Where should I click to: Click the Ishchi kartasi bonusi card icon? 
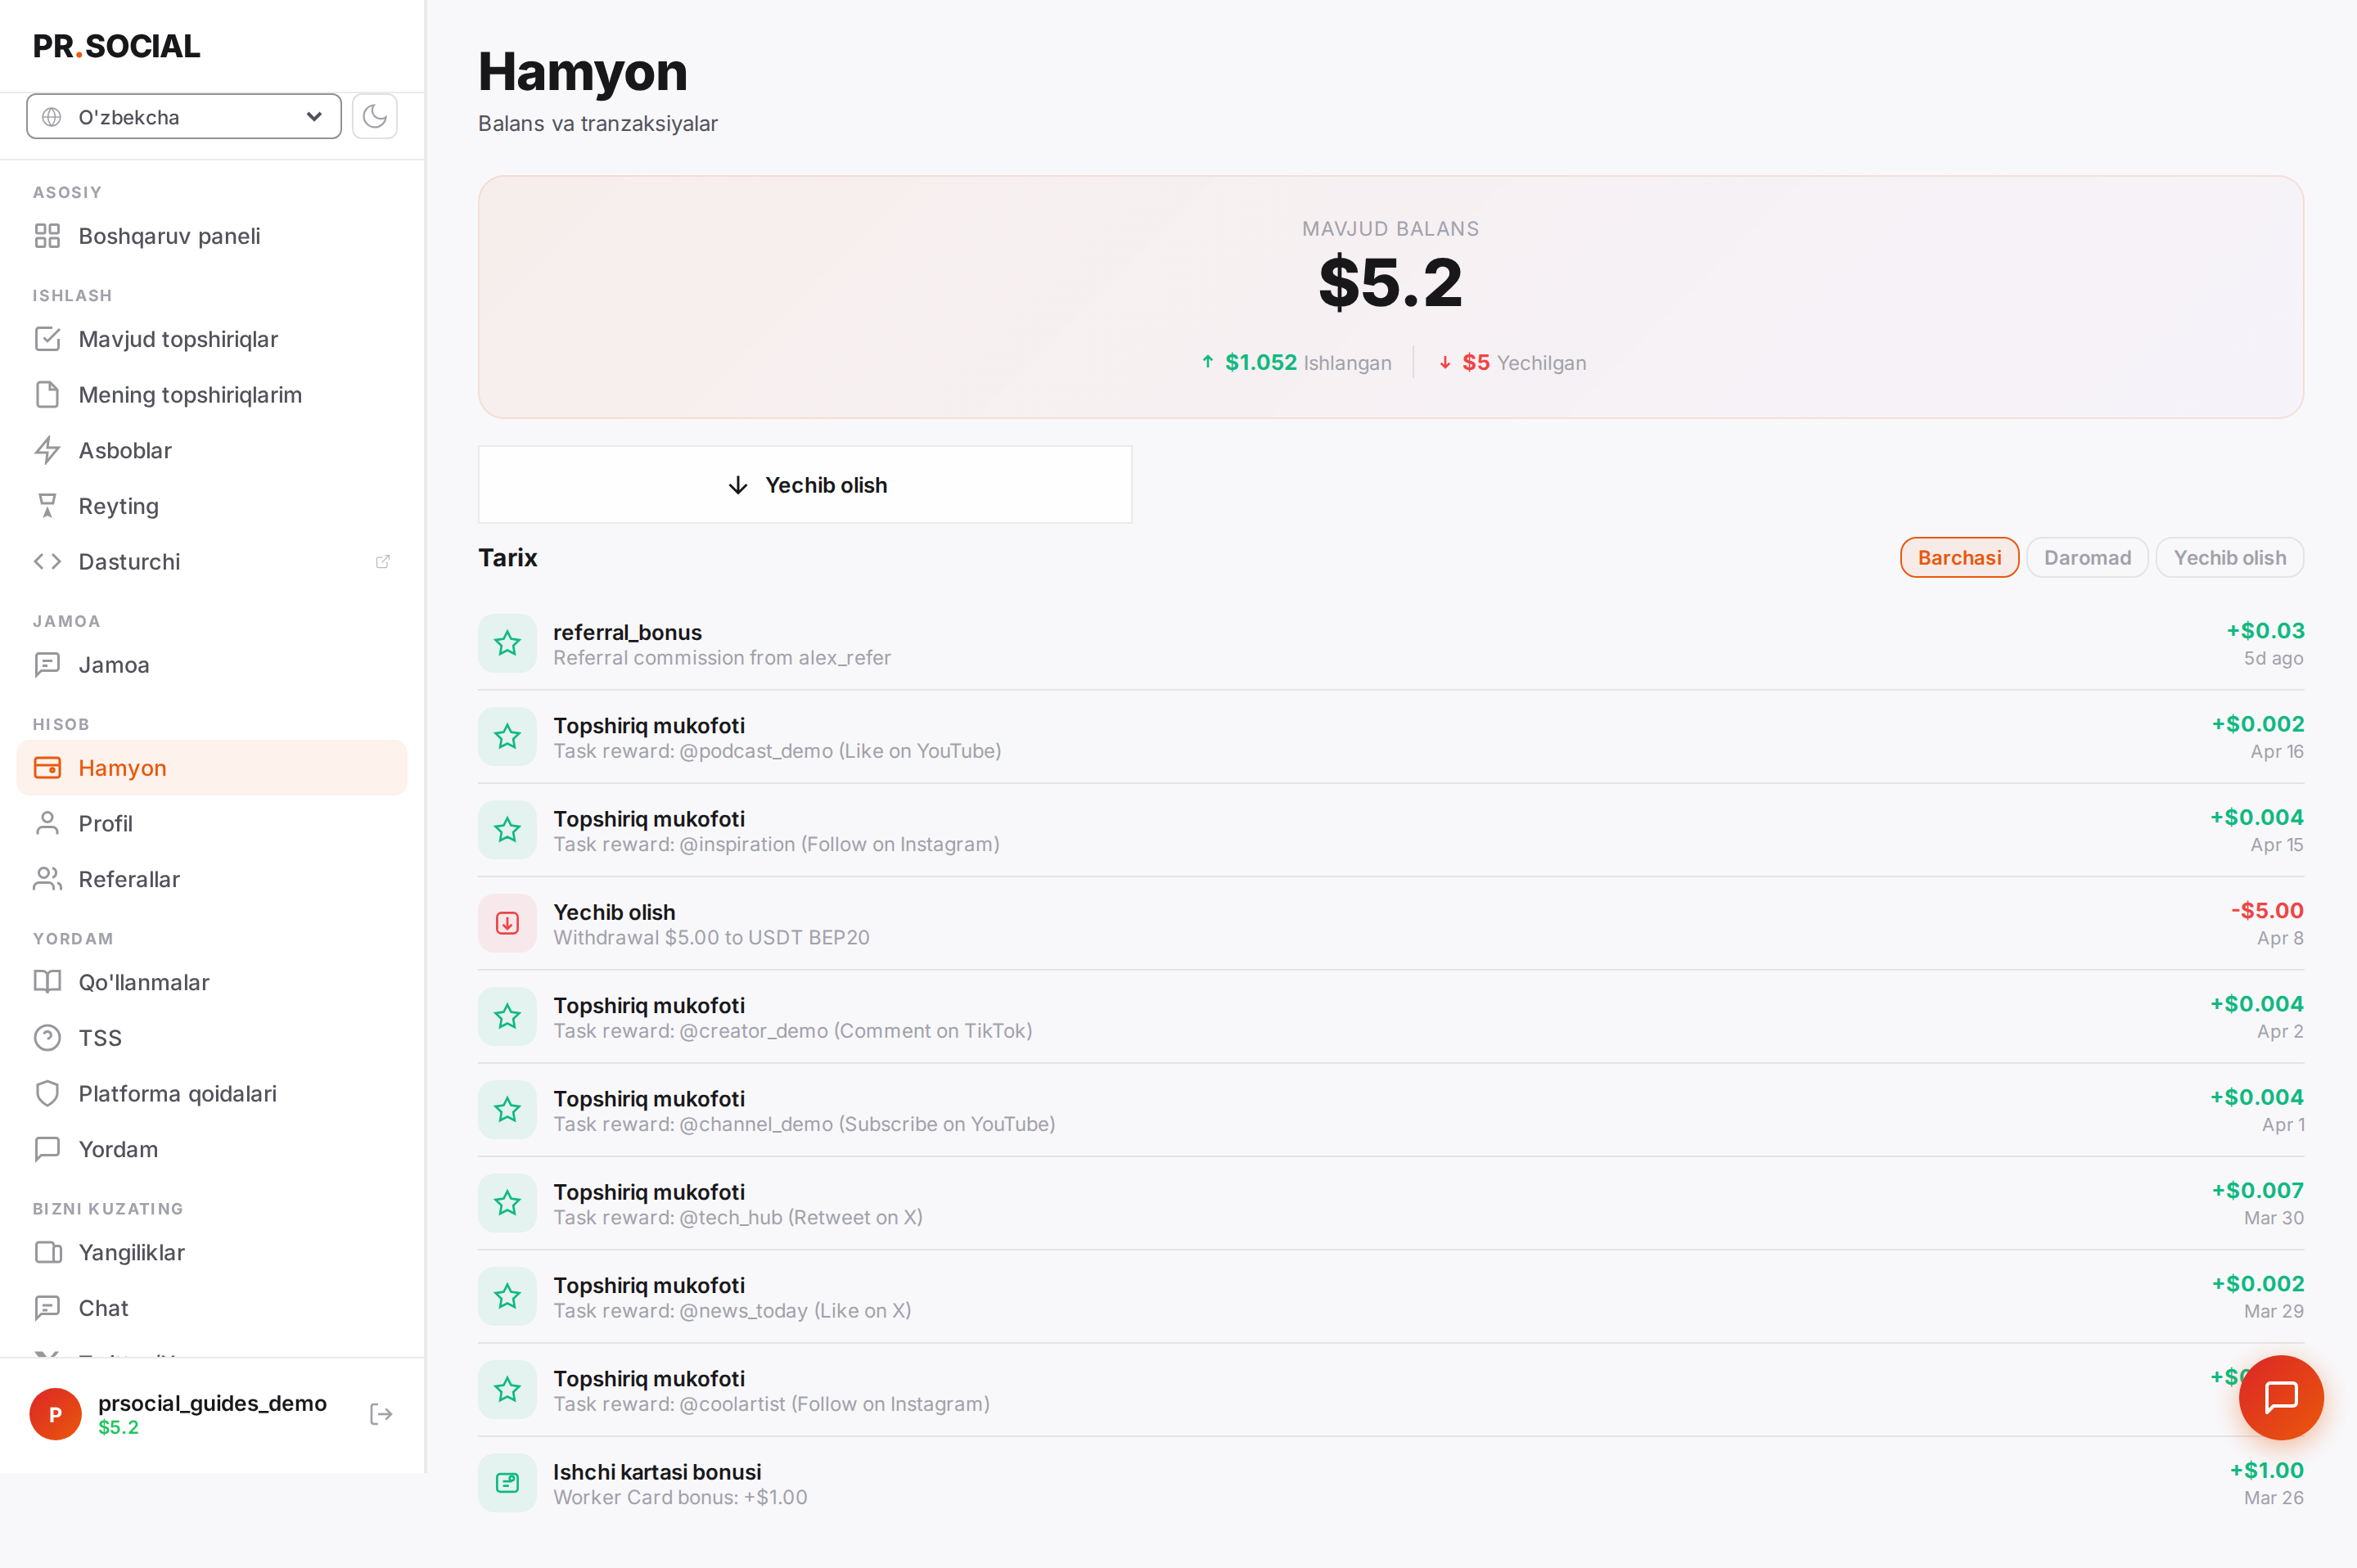pos(508,1483)
